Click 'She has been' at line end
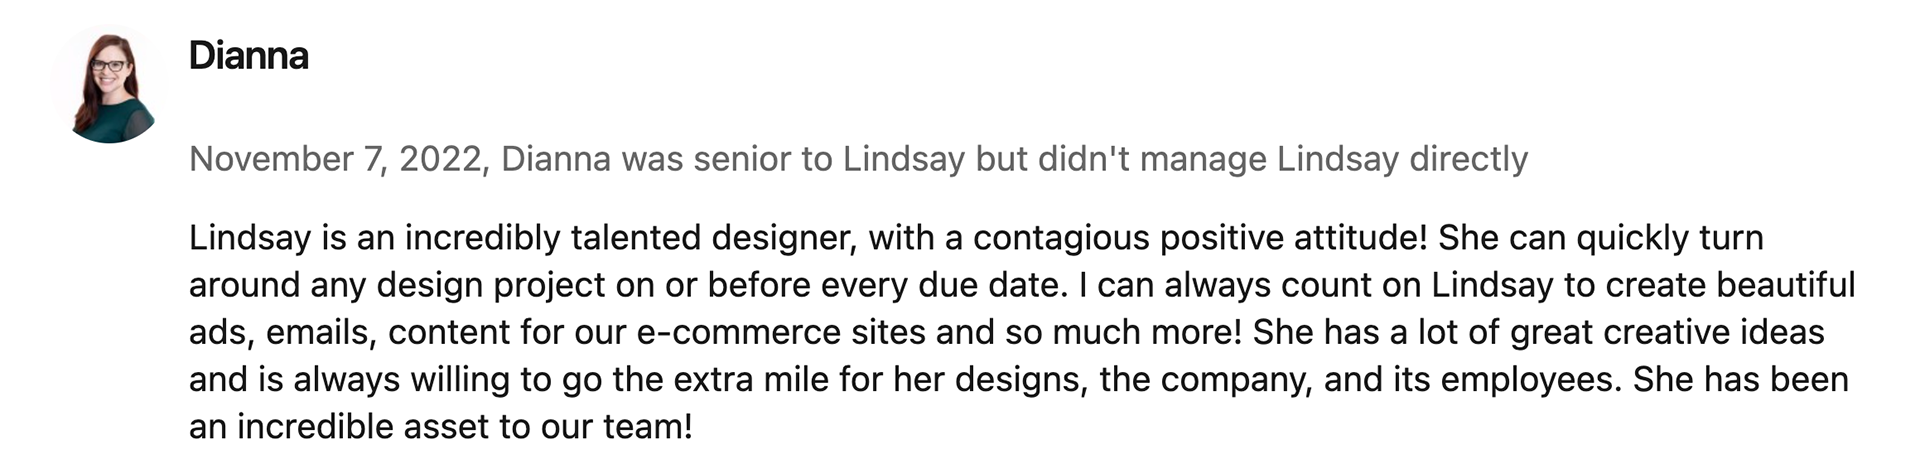The width and height of the screenshot is (1920, 474). click(1740, 379)
